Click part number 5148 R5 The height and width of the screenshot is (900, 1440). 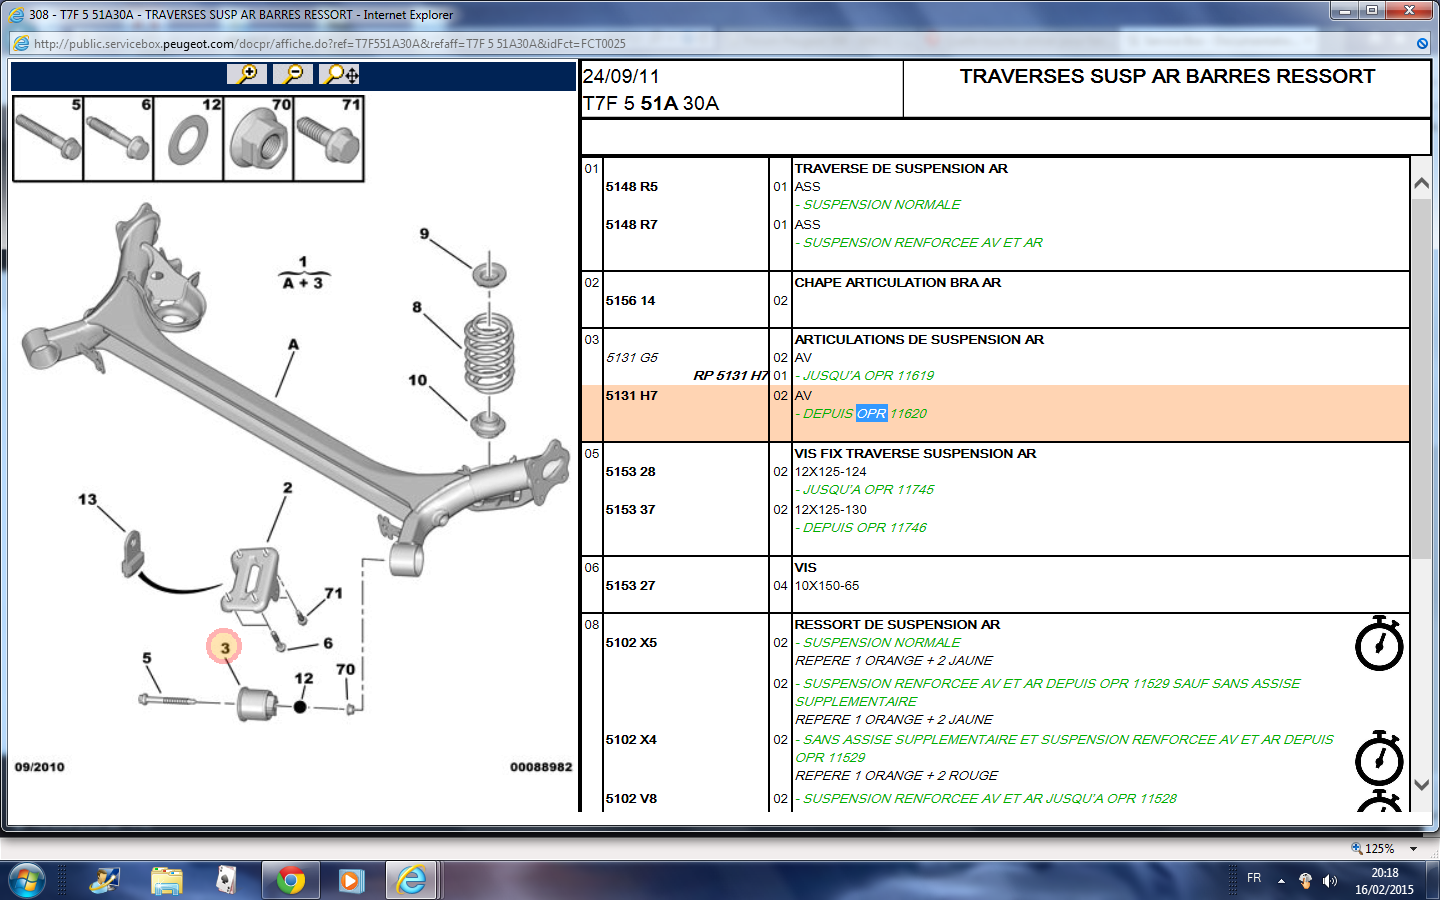631,187
